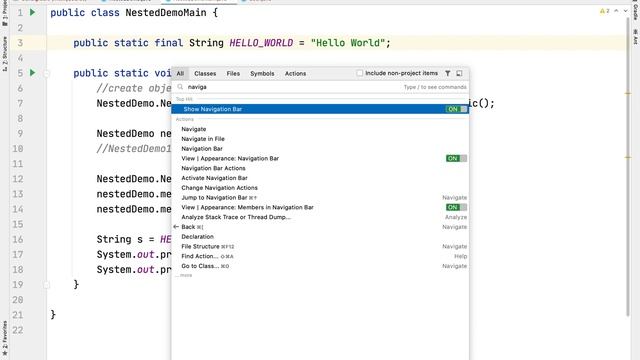Open the Structure tool window
The image size is (640, 360).
coord(4,54)
